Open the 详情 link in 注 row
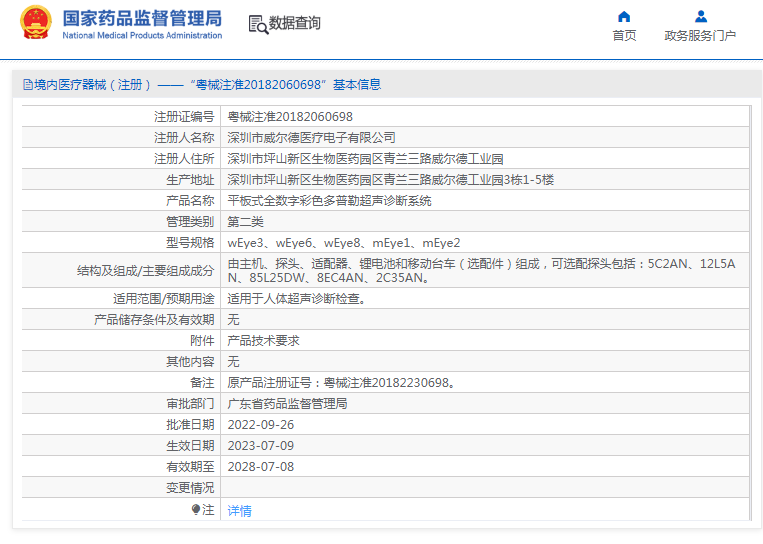 coord(240,510)
